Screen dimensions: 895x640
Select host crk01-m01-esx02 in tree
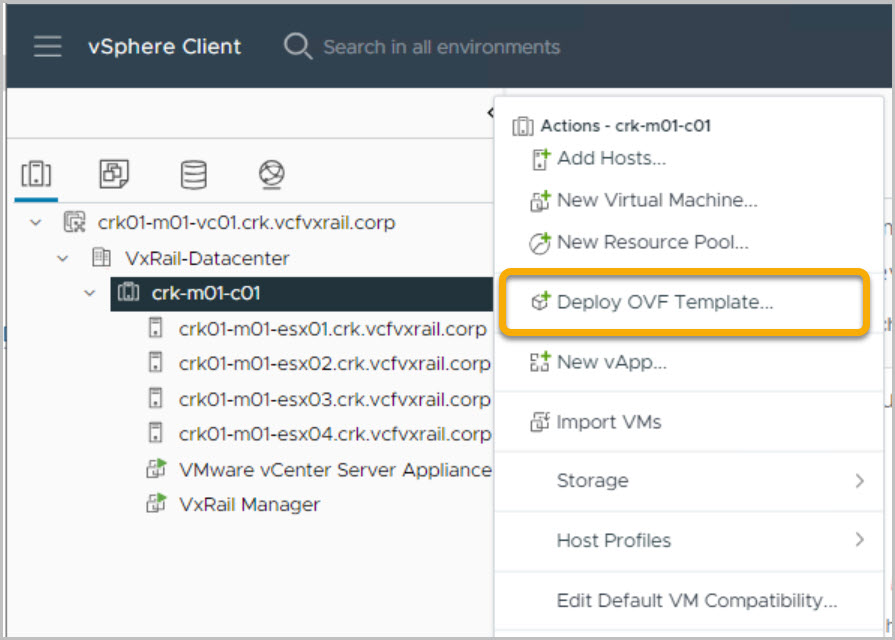click(333, 364)
